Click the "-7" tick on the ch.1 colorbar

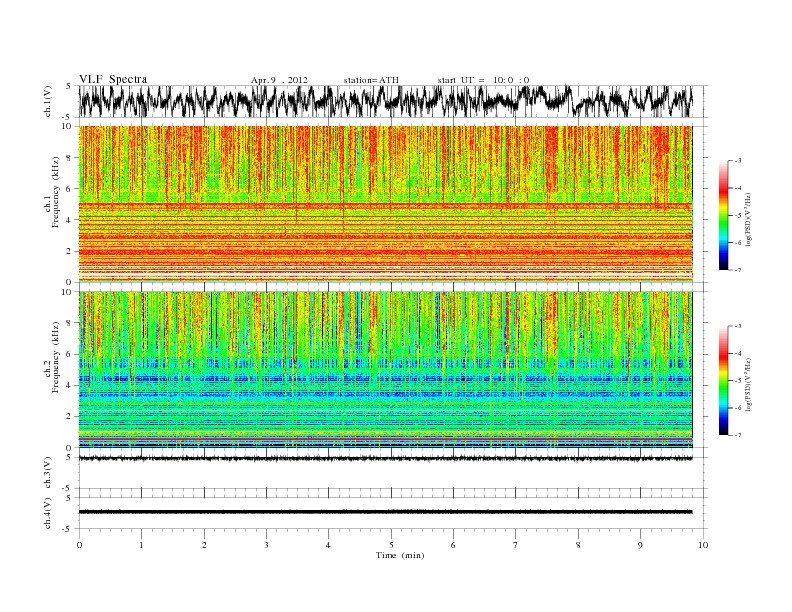[x=738, y=270]
